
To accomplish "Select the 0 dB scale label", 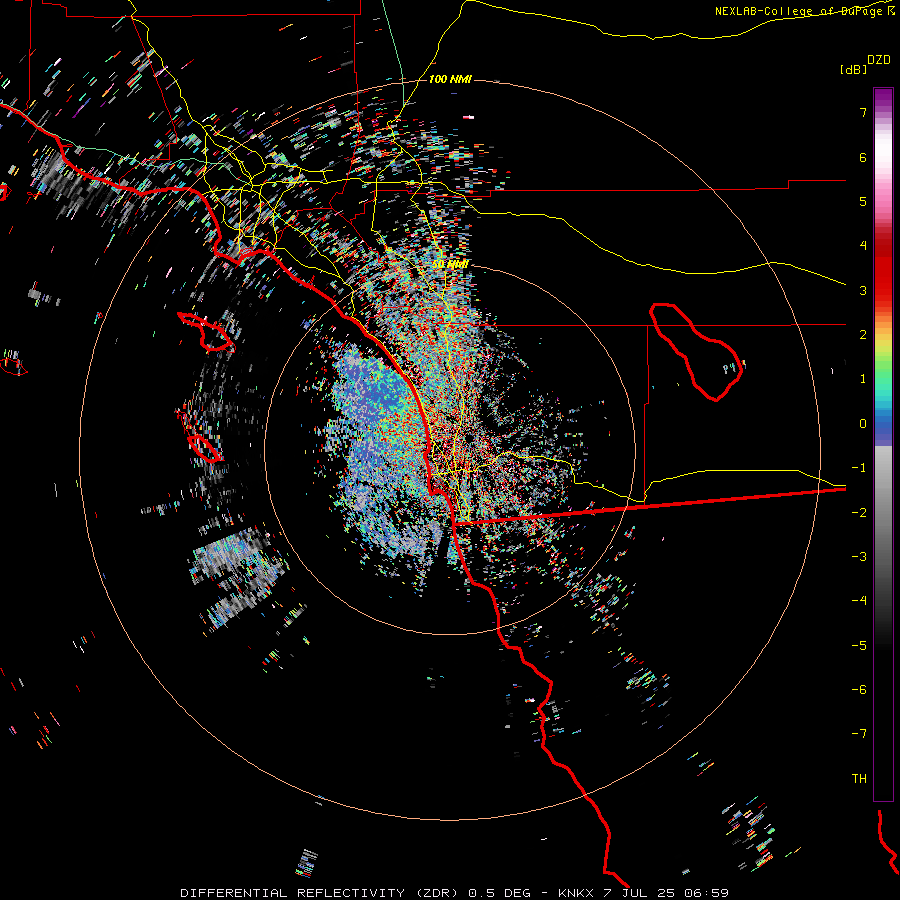I will [863, 424].
